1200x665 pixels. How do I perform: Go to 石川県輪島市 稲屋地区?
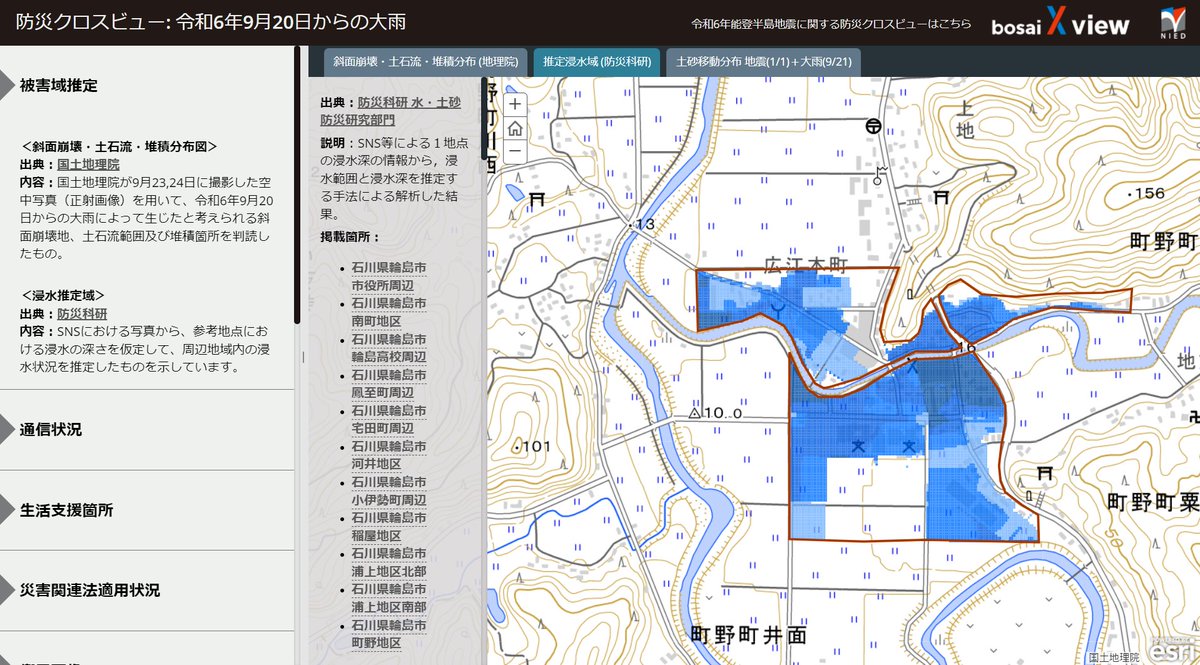pos(389,528)
